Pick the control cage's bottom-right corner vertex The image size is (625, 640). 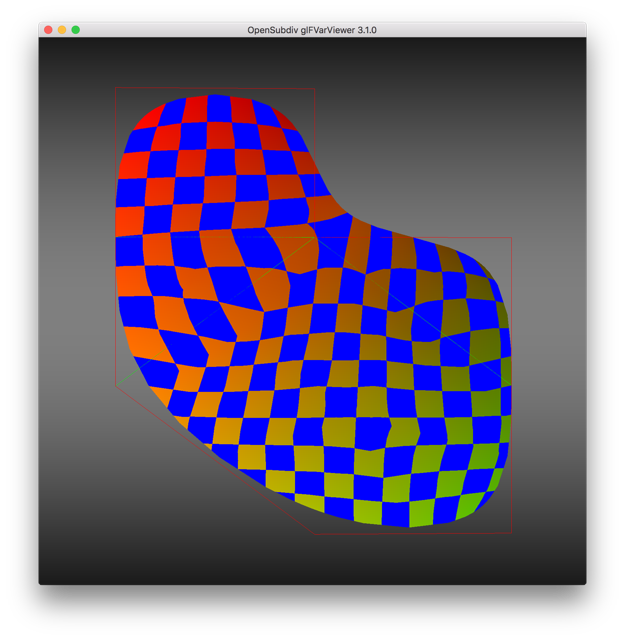point(511,532)
